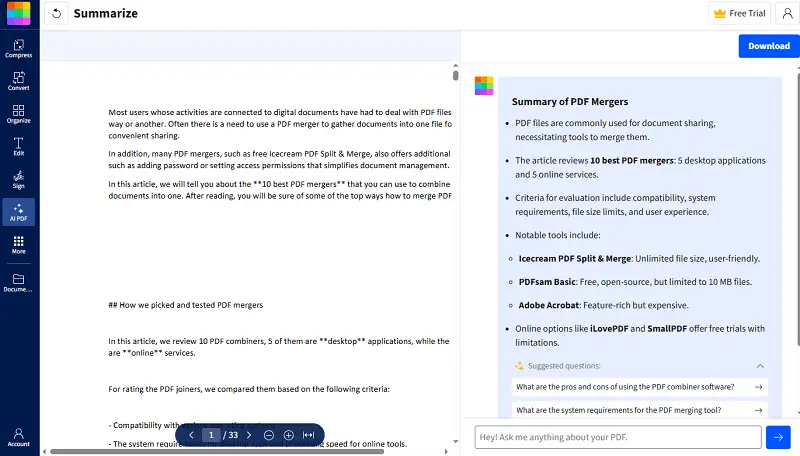The width and height of the screenshot is (800, 456).
Task: Click the back arrow next to Summarize
Action: [x=56, y=13]
